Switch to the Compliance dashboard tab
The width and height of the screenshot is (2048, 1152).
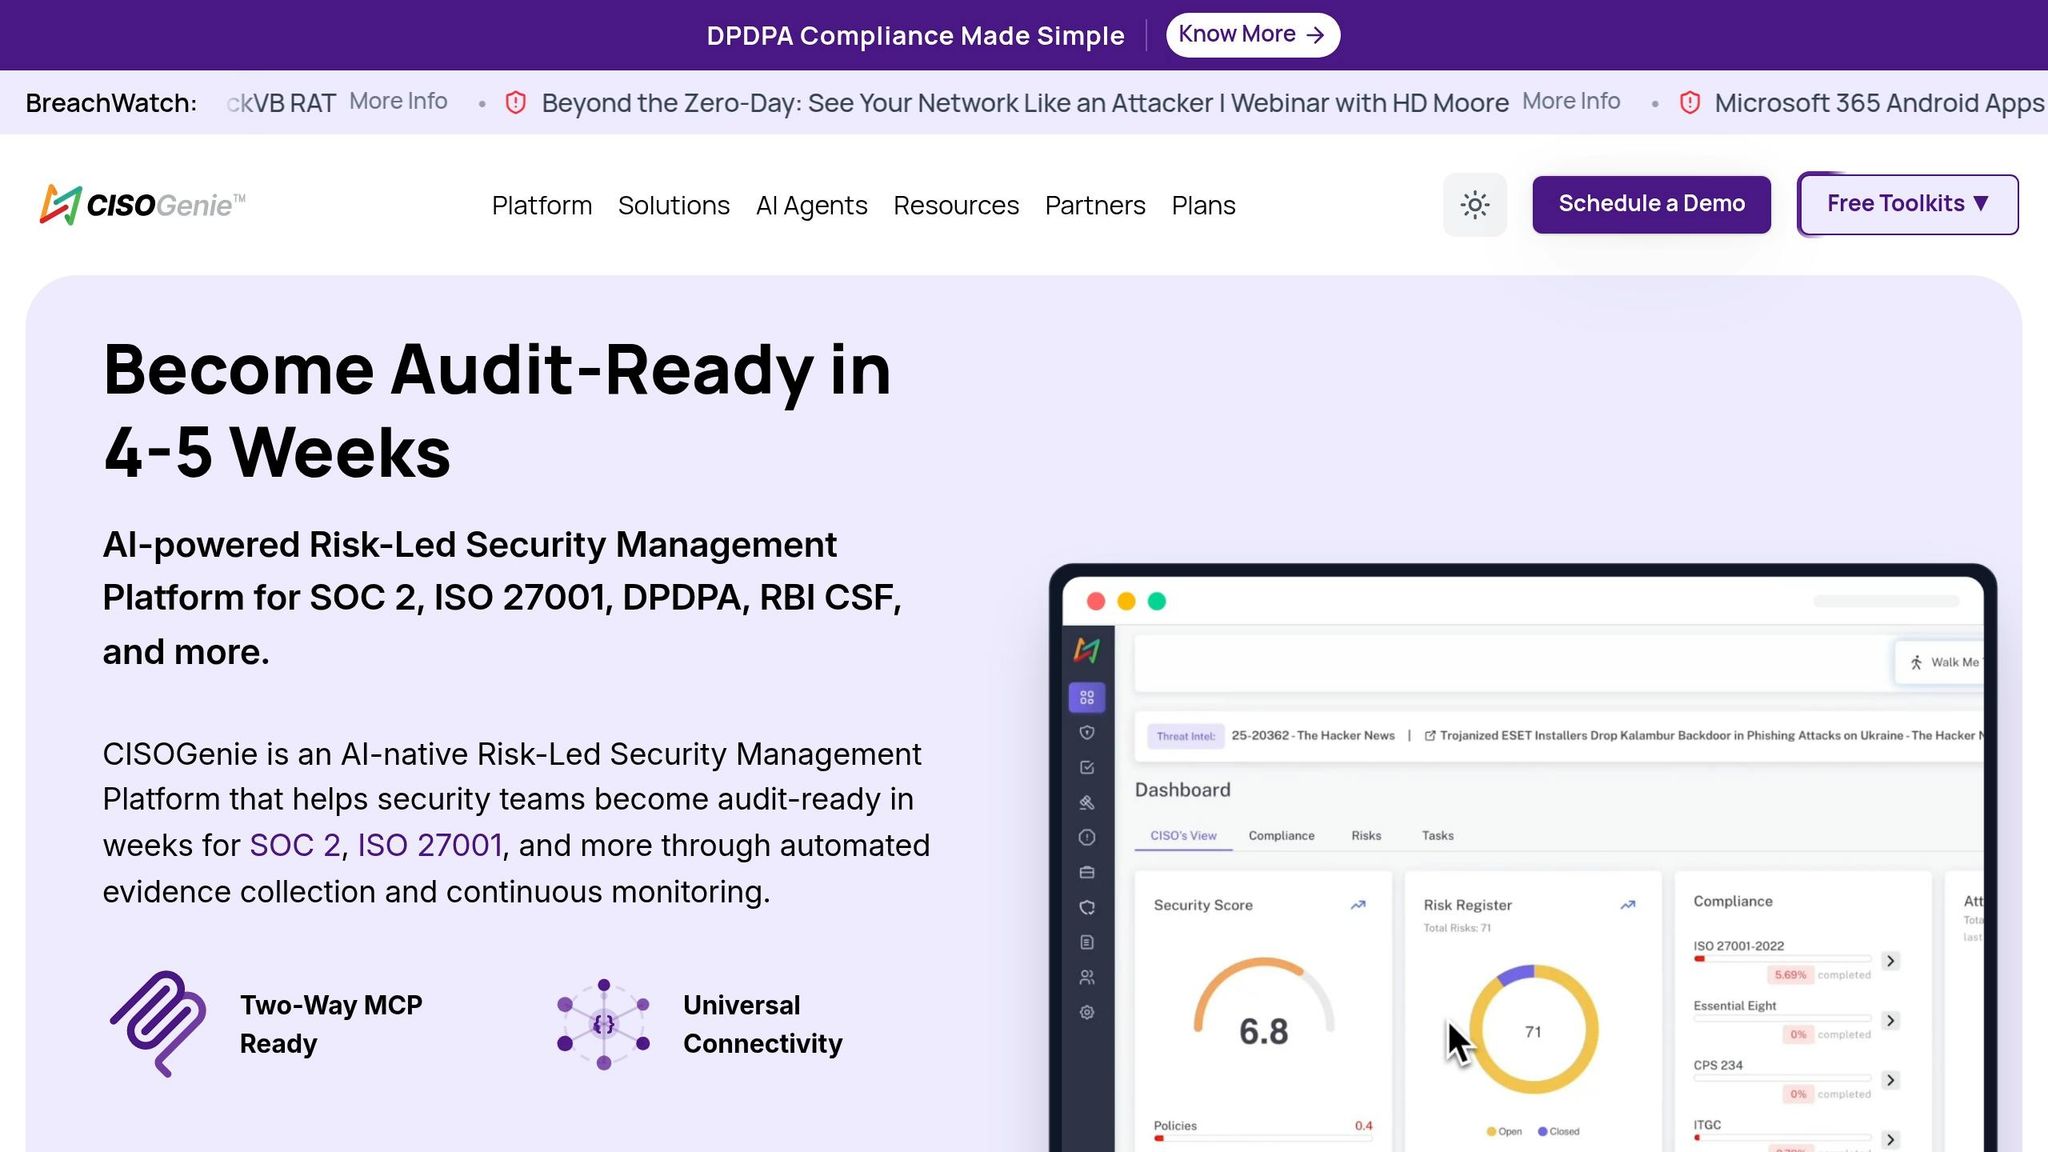coord(1281,835)
